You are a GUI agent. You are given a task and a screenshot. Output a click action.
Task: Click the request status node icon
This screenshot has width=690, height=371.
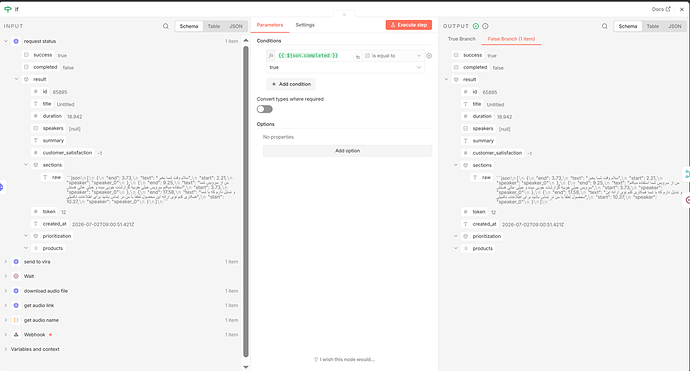[16, 41]
